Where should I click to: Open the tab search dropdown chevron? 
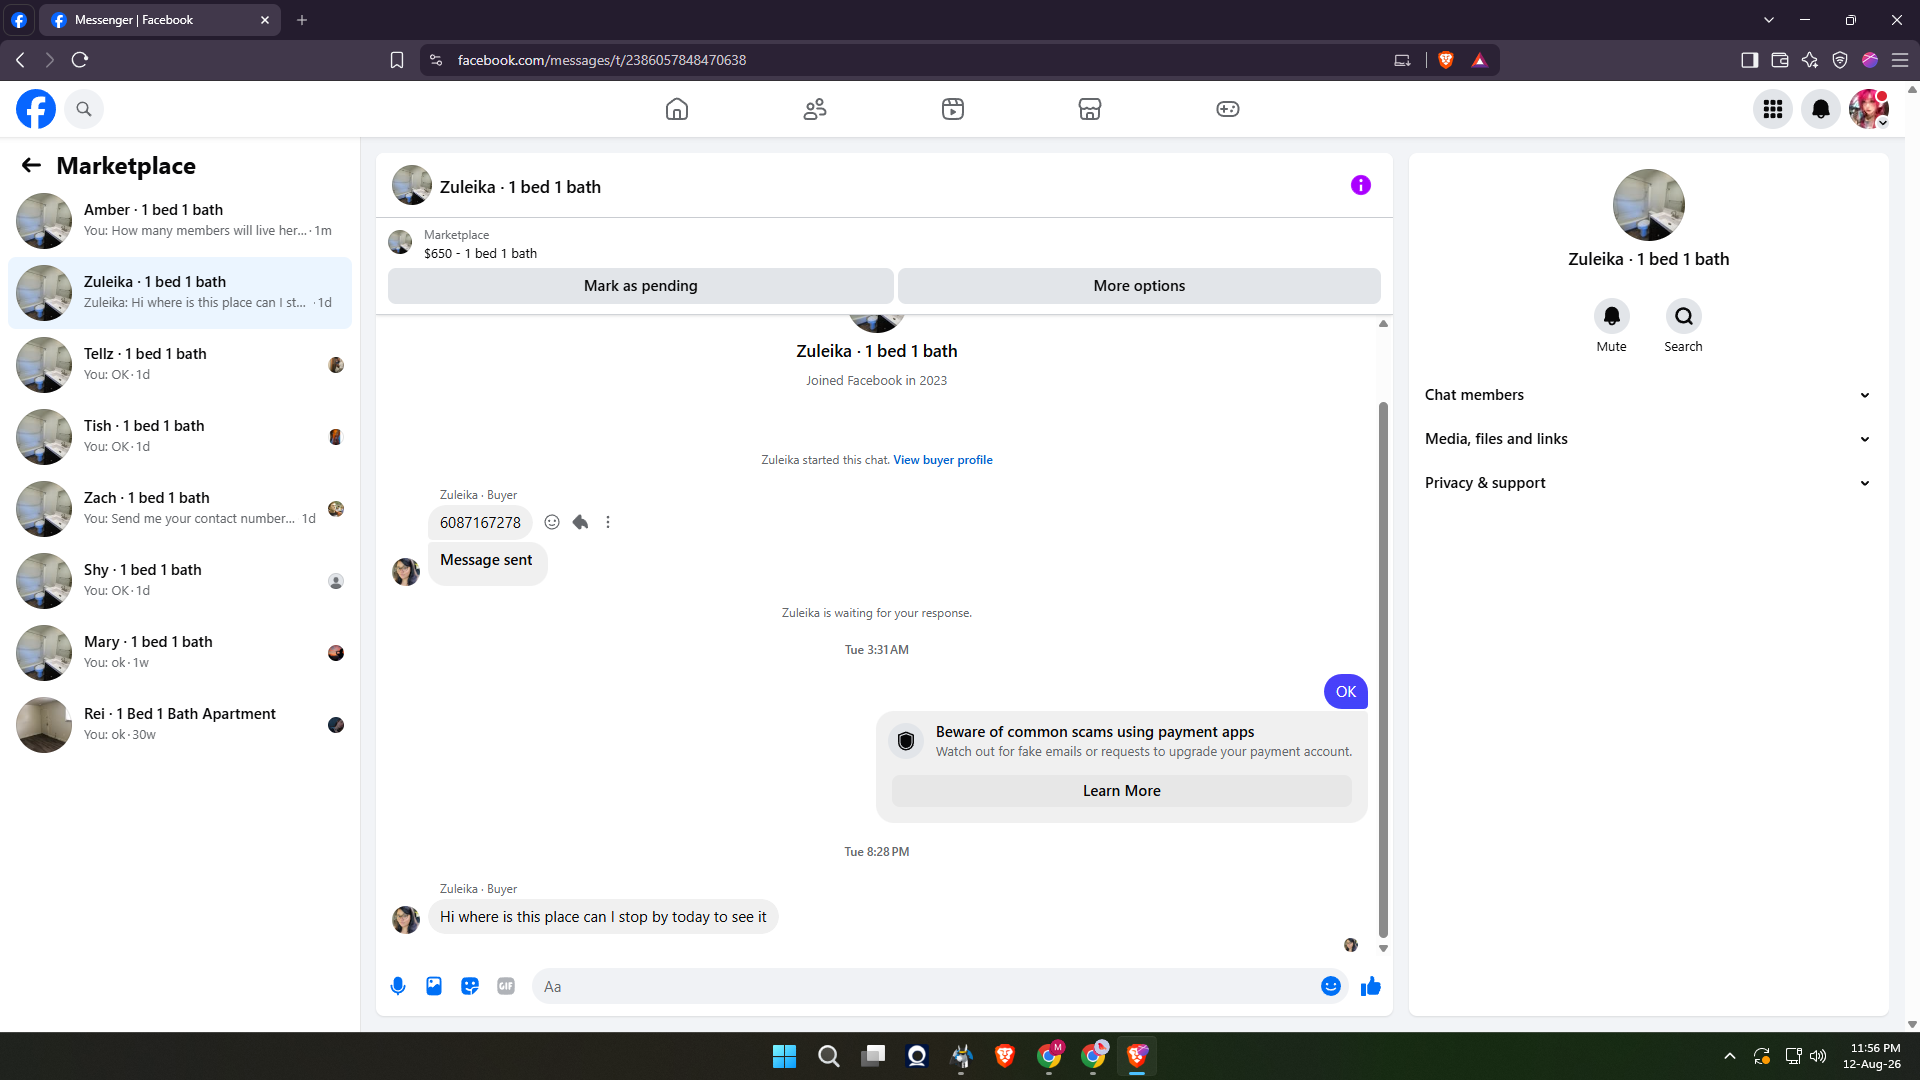(x=1769, y=20)
